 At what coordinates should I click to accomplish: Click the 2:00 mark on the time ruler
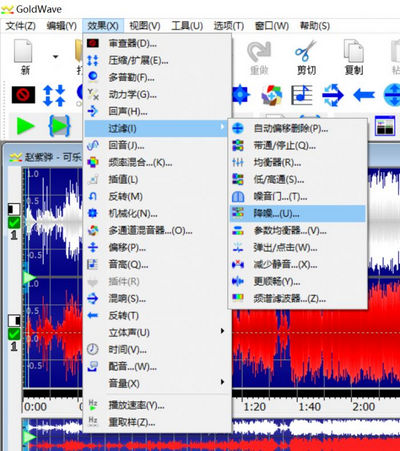(364, 407)
